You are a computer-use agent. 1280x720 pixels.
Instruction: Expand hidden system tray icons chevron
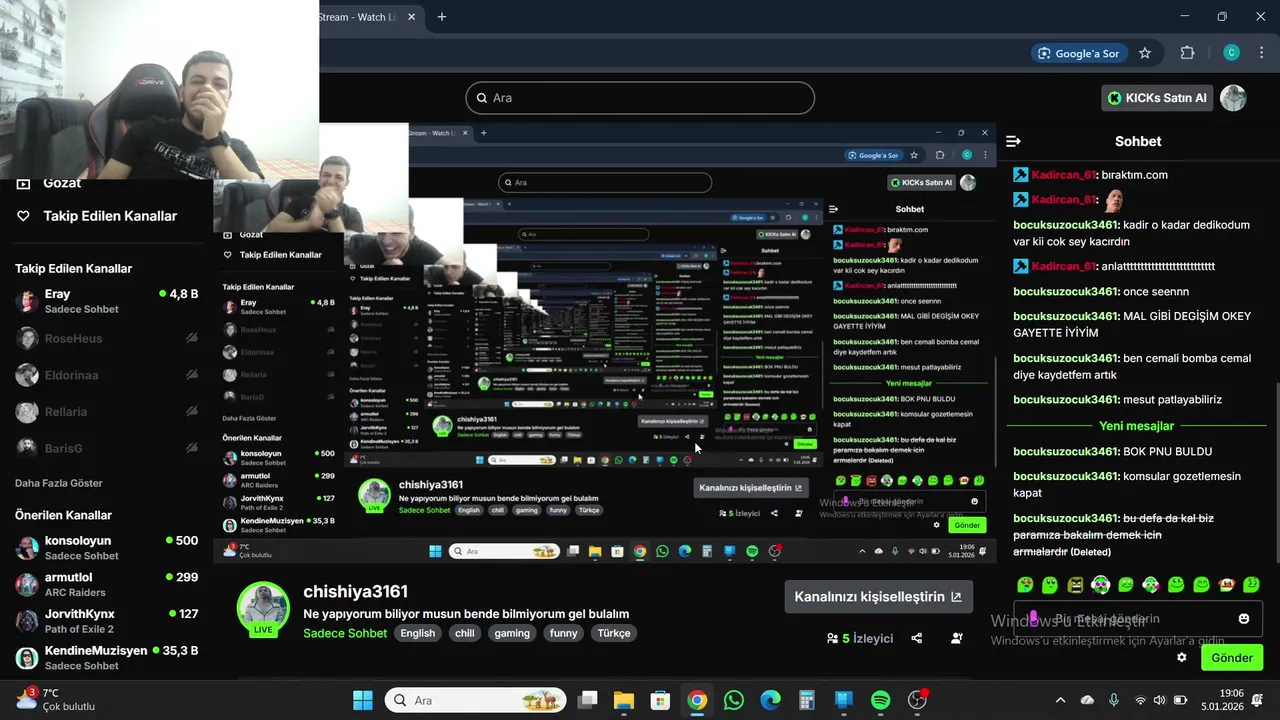[1060, 700]
